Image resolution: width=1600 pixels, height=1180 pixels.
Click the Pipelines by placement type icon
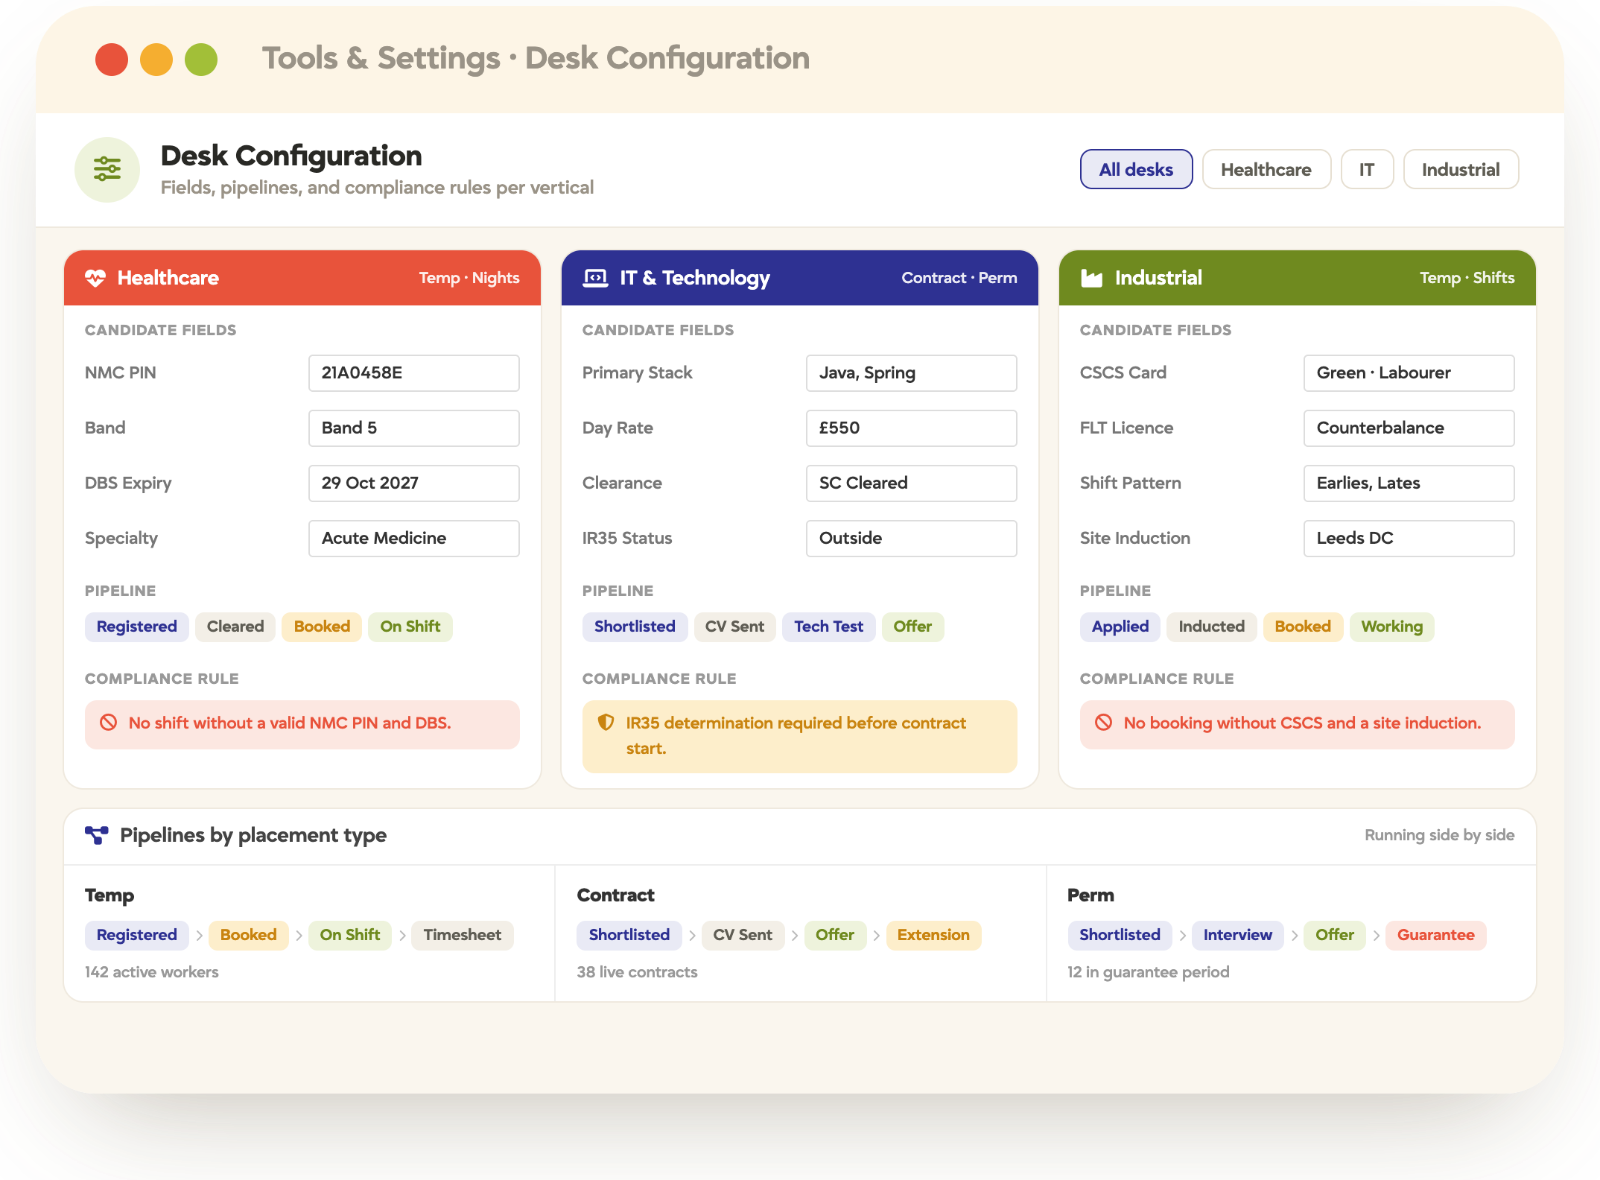(97, 835)
